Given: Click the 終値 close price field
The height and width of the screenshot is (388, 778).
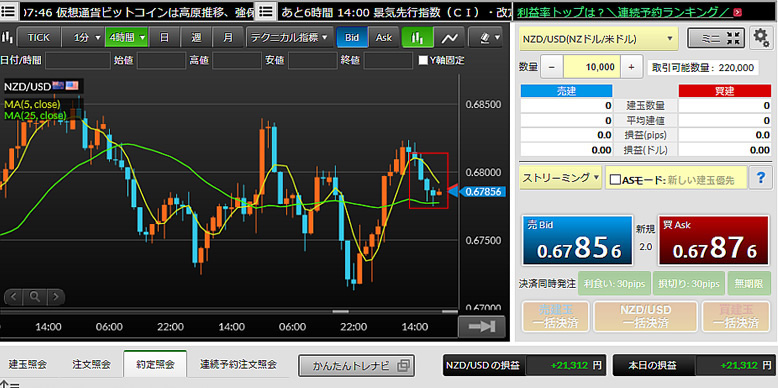Looking at the screenshot, I should [388, 61].
